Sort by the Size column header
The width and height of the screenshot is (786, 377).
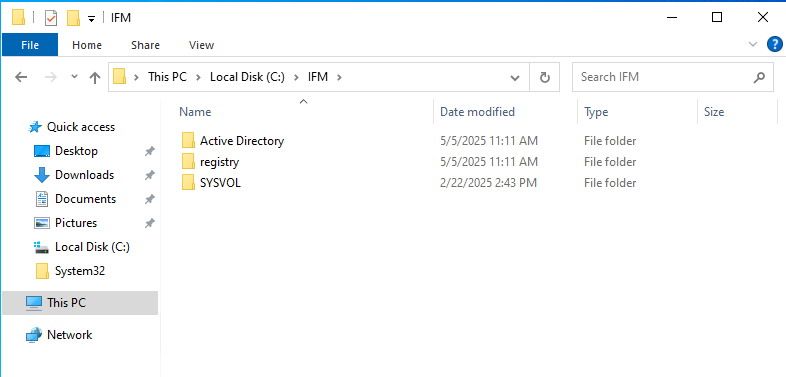coord(714,112)
